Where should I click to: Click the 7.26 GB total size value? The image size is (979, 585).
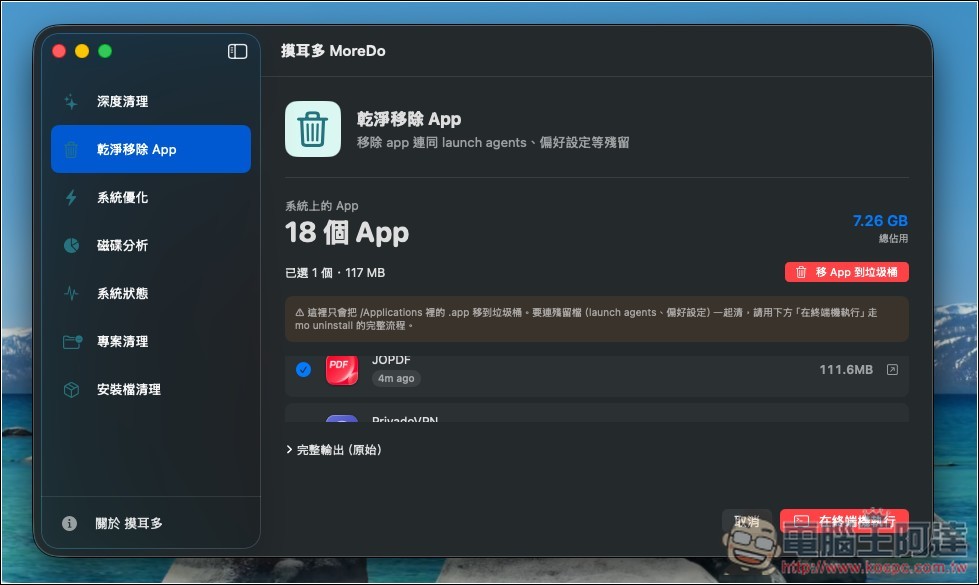[x=880, y=220]
